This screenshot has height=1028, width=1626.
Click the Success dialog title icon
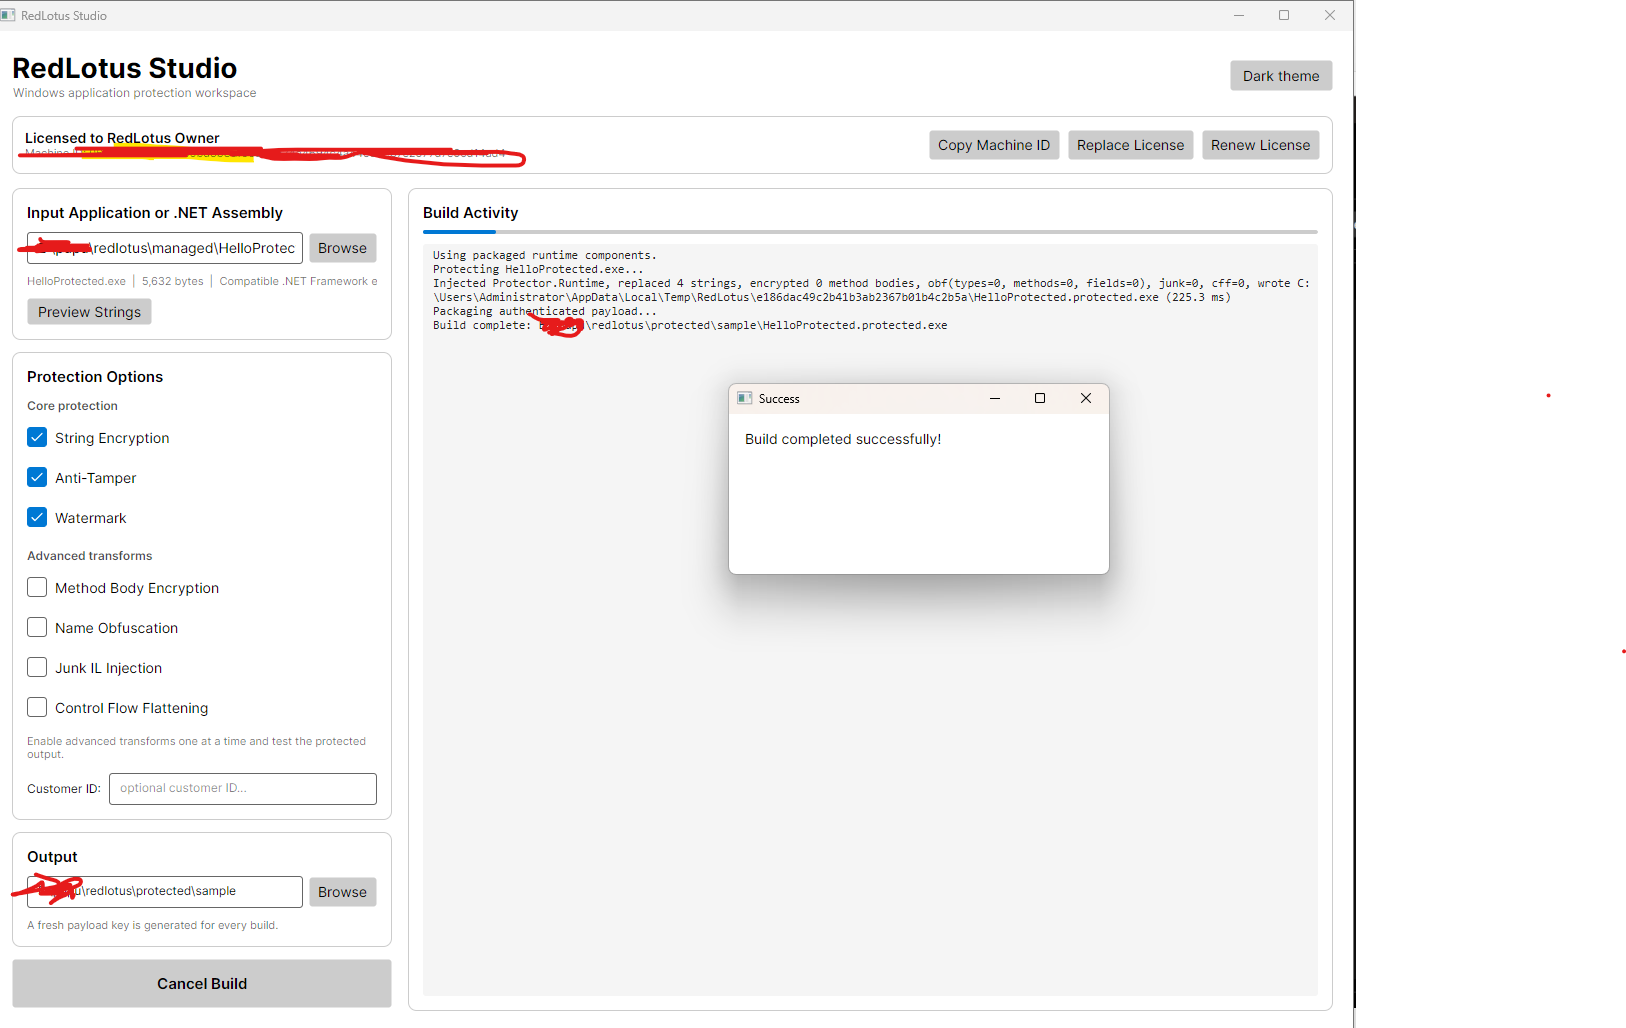coord(744,398)
